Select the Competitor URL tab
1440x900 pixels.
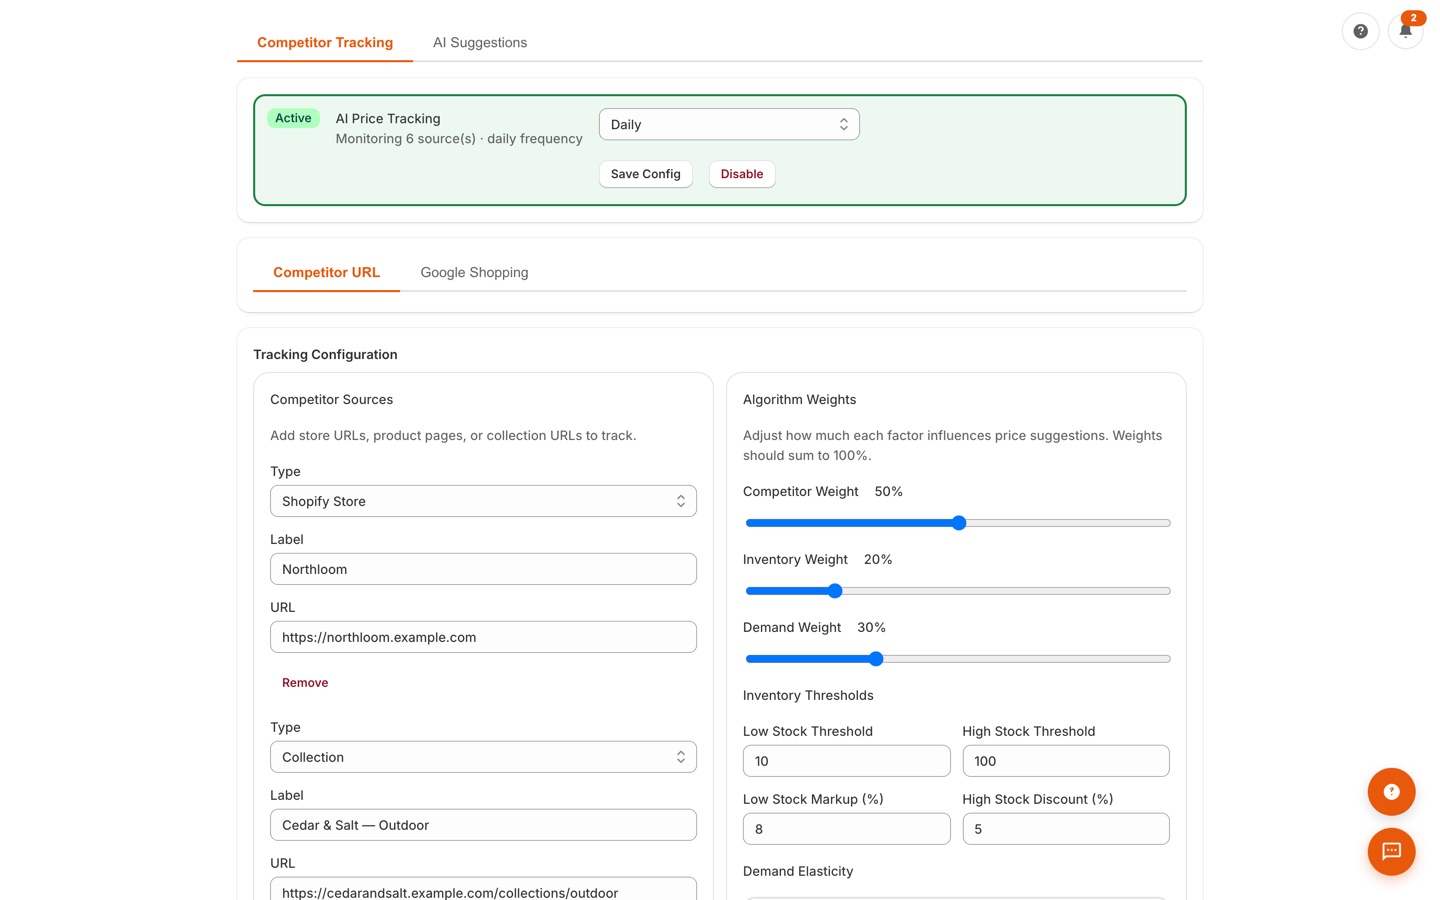(326, 273)
